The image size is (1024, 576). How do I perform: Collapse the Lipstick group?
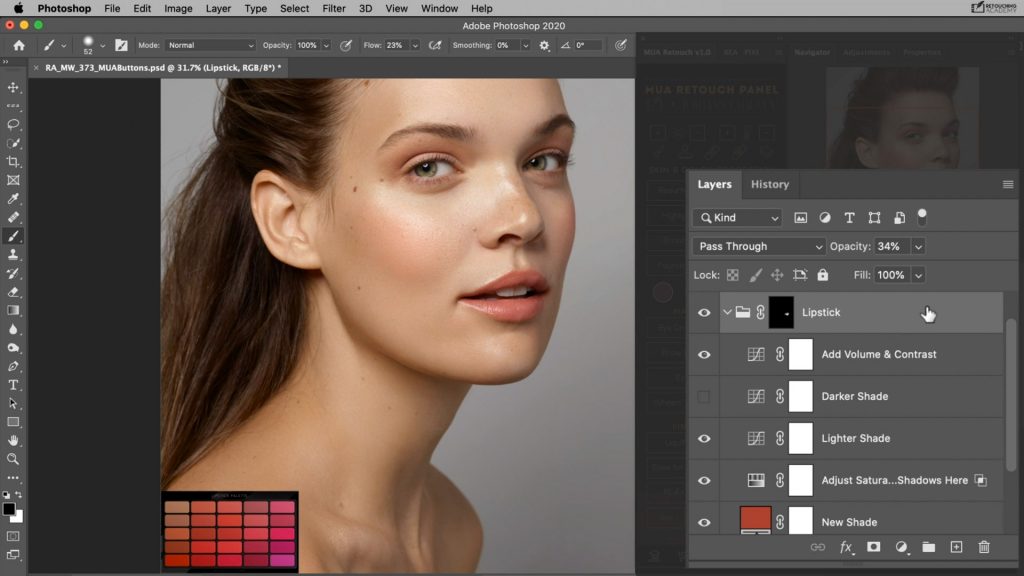[x=727, y=312]
